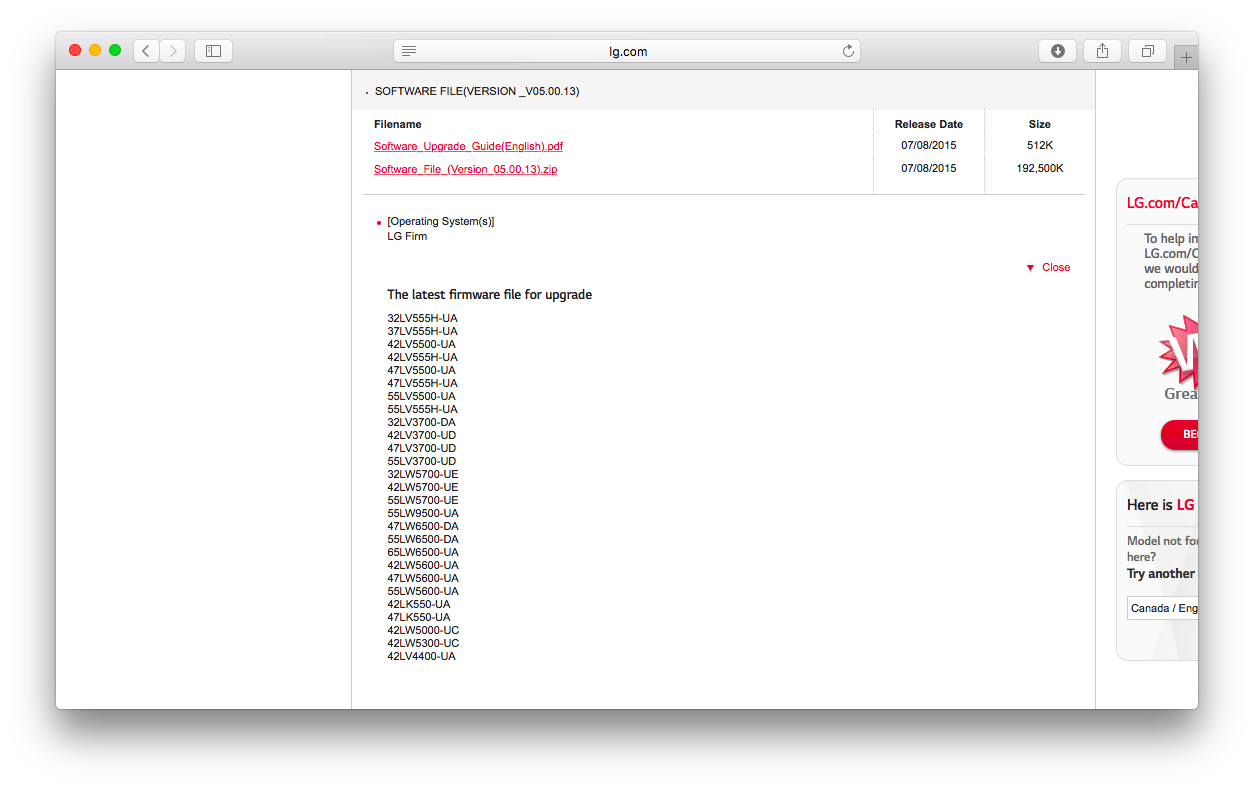The image size is (1254, 789).
Task: Download Software_File_(Version_05.00.13).zip
Action: click(x=465, y=169)
